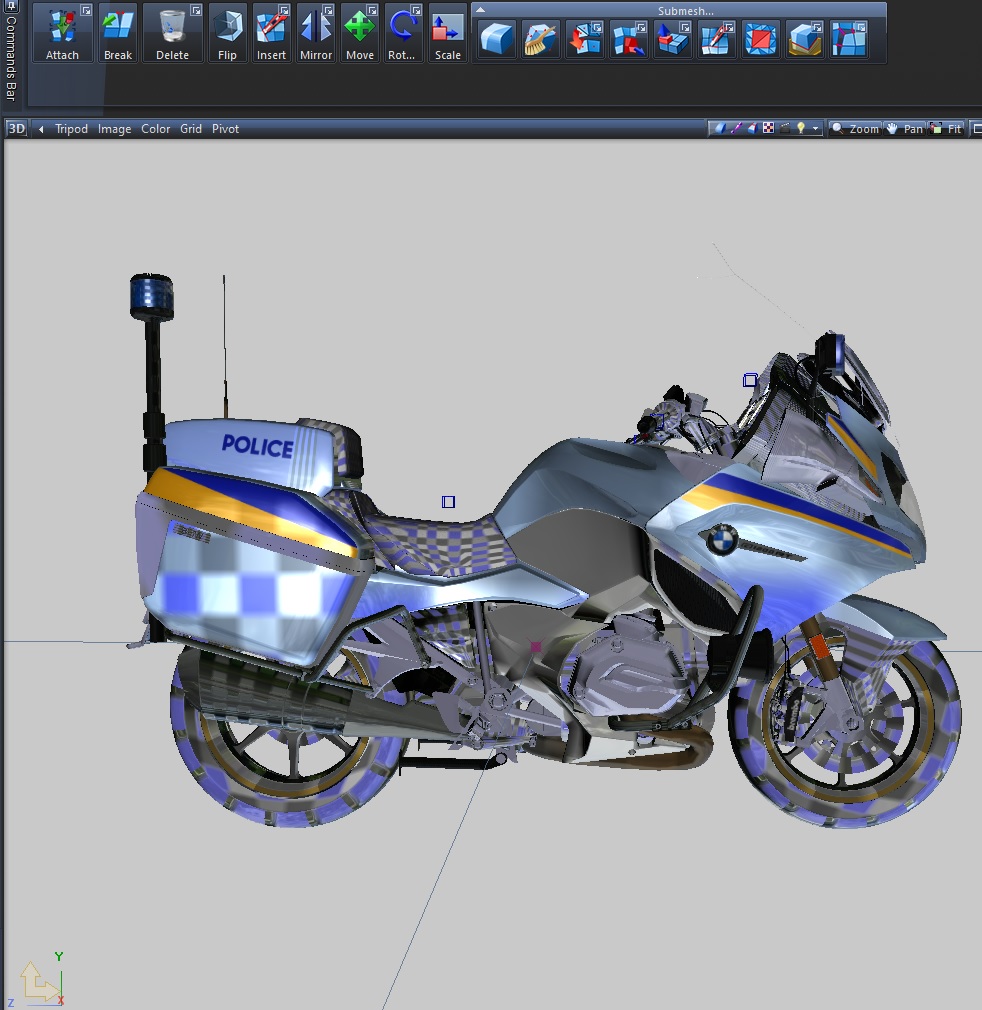
Task: Toggle the face shading cube icon
Action: click(x=752, y=128)
